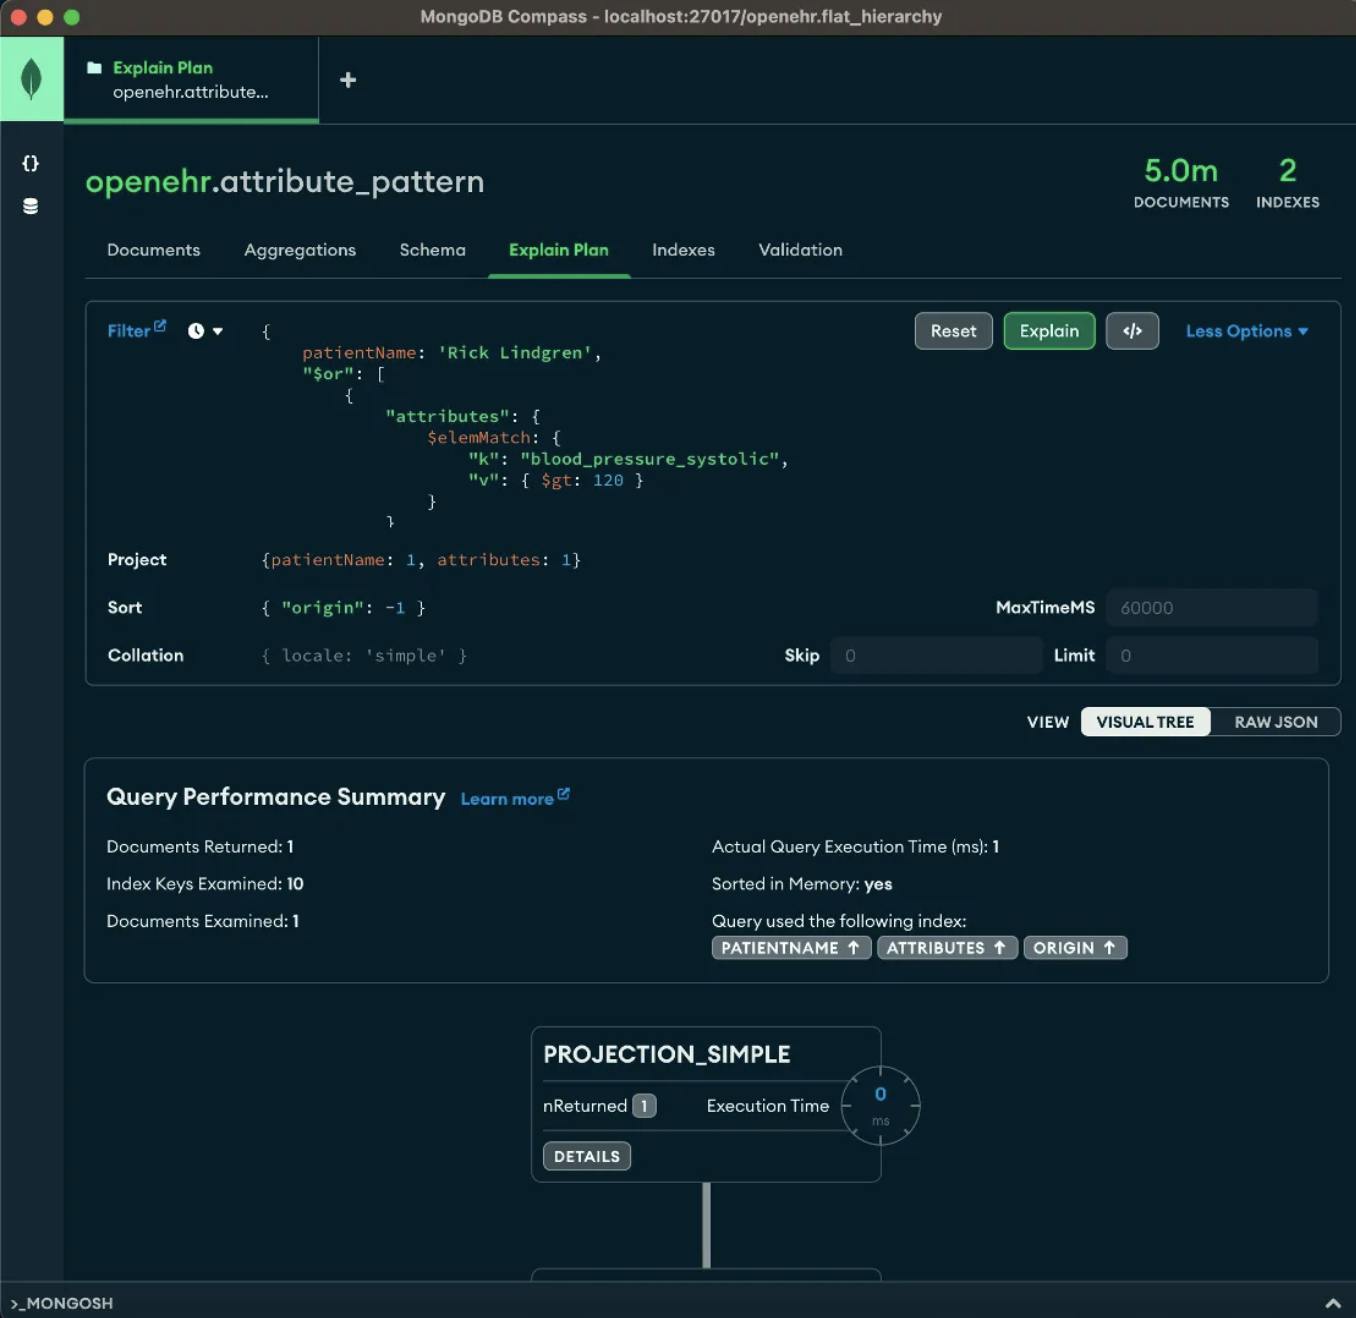The height and width of the screenshot is (1318, 1356).
Task: Click the 2 INDEXES count
Action: pyautogui.click(x=1288, y=183)
